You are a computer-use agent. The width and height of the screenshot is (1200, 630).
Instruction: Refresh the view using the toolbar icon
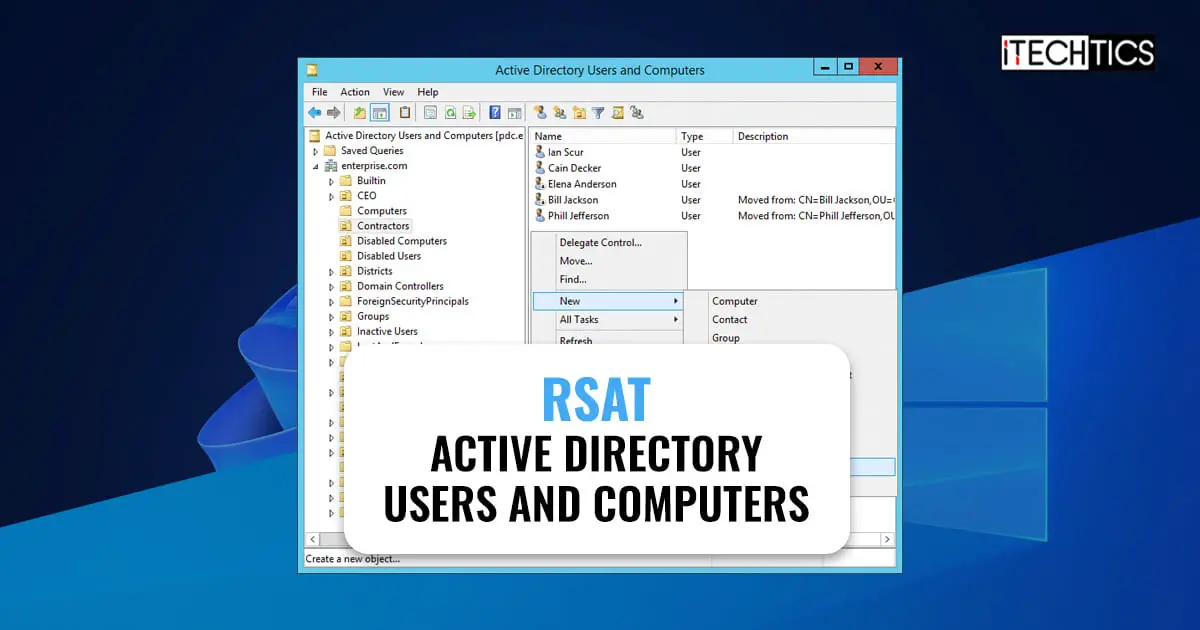tap(450, 112)
